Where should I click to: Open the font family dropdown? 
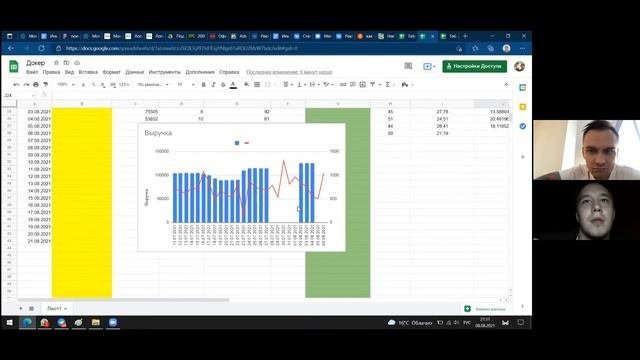coord(153,84)
